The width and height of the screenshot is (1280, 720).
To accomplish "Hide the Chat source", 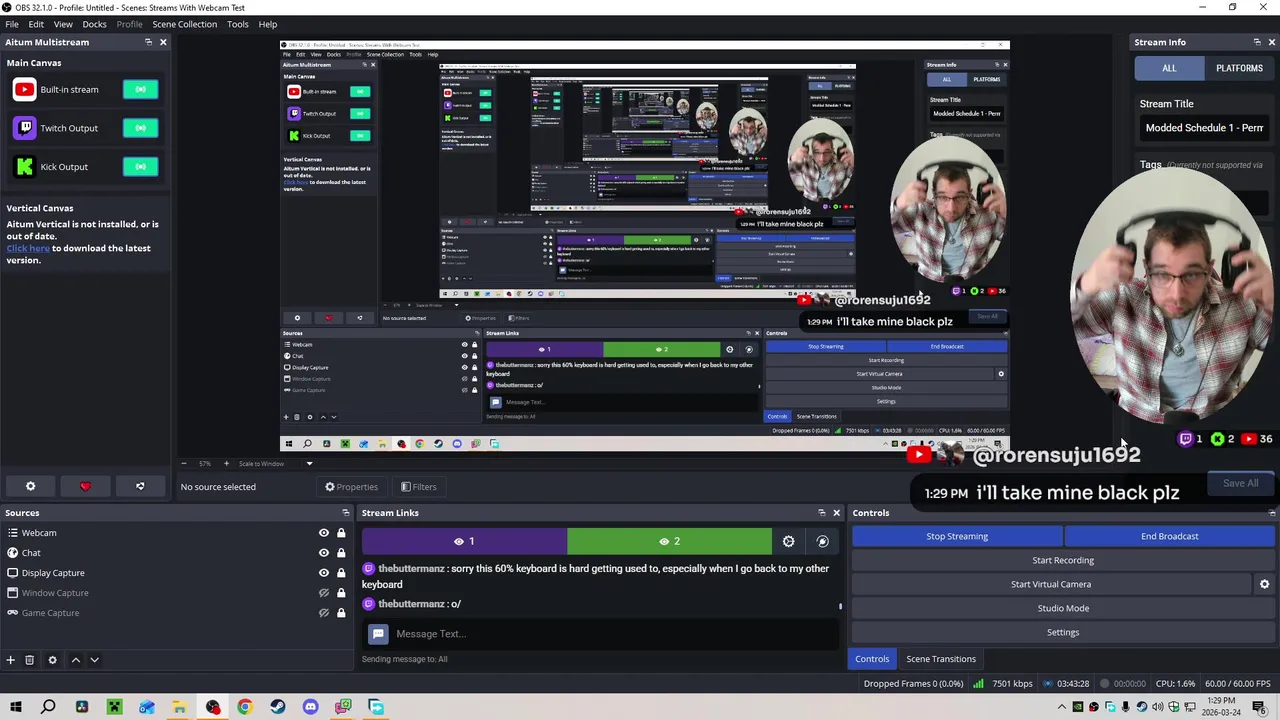I will (323, 553).
